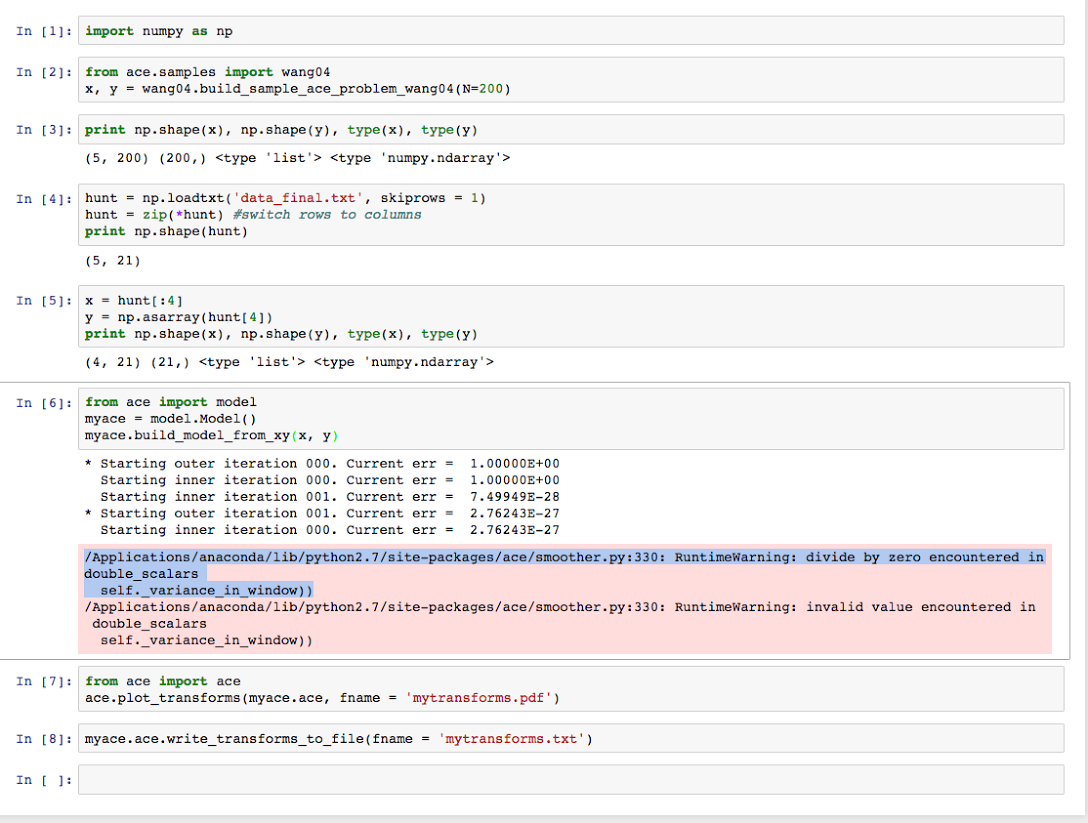Click cell 3 printing np.shape(x) and type(x)
This screenshot has height=823, width=1088.
click(571, 130)
